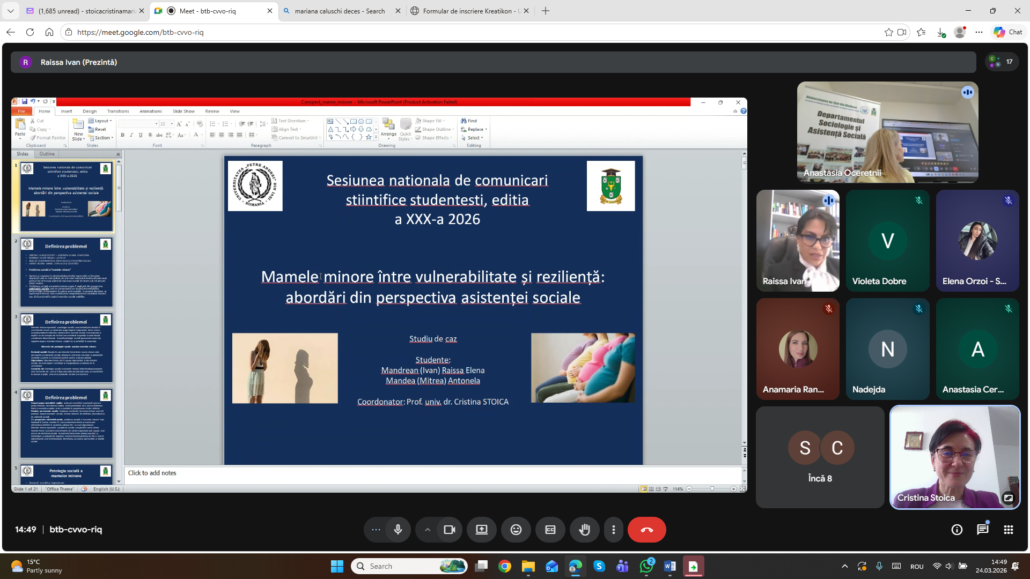1030x579 pixels.
Task: Open the ROU keyboard language switcher
Action: [x=917, y=567]
